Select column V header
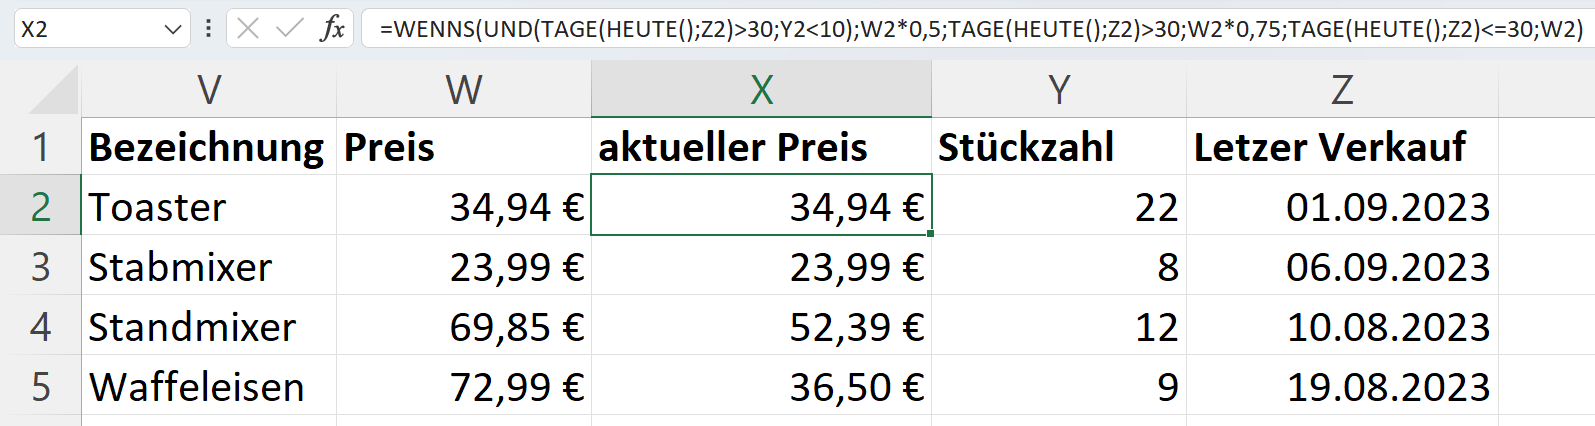This screenshot has width=1595, height=426. coord(209,90)
